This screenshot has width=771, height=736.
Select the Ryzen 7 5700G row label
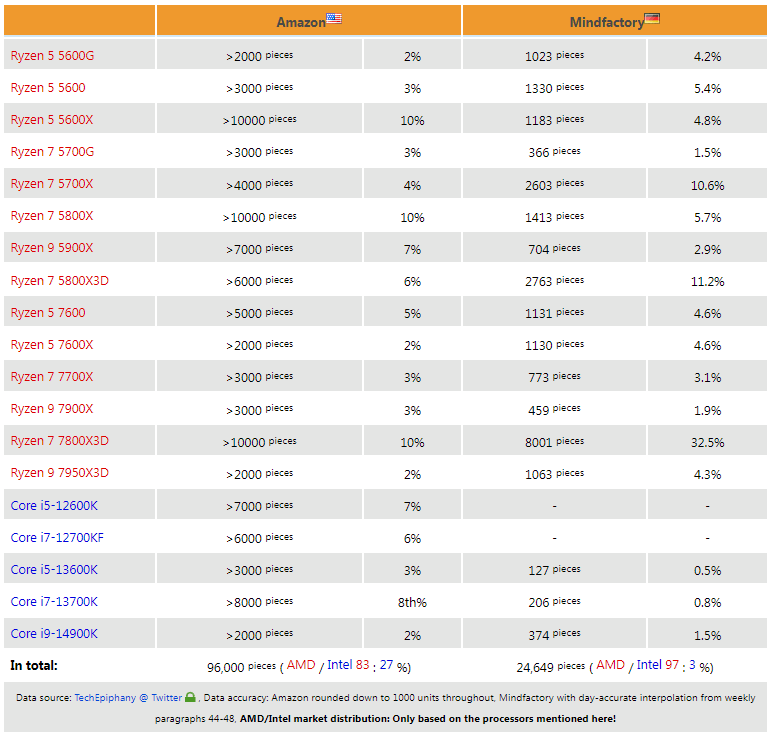tap(52, 151)
